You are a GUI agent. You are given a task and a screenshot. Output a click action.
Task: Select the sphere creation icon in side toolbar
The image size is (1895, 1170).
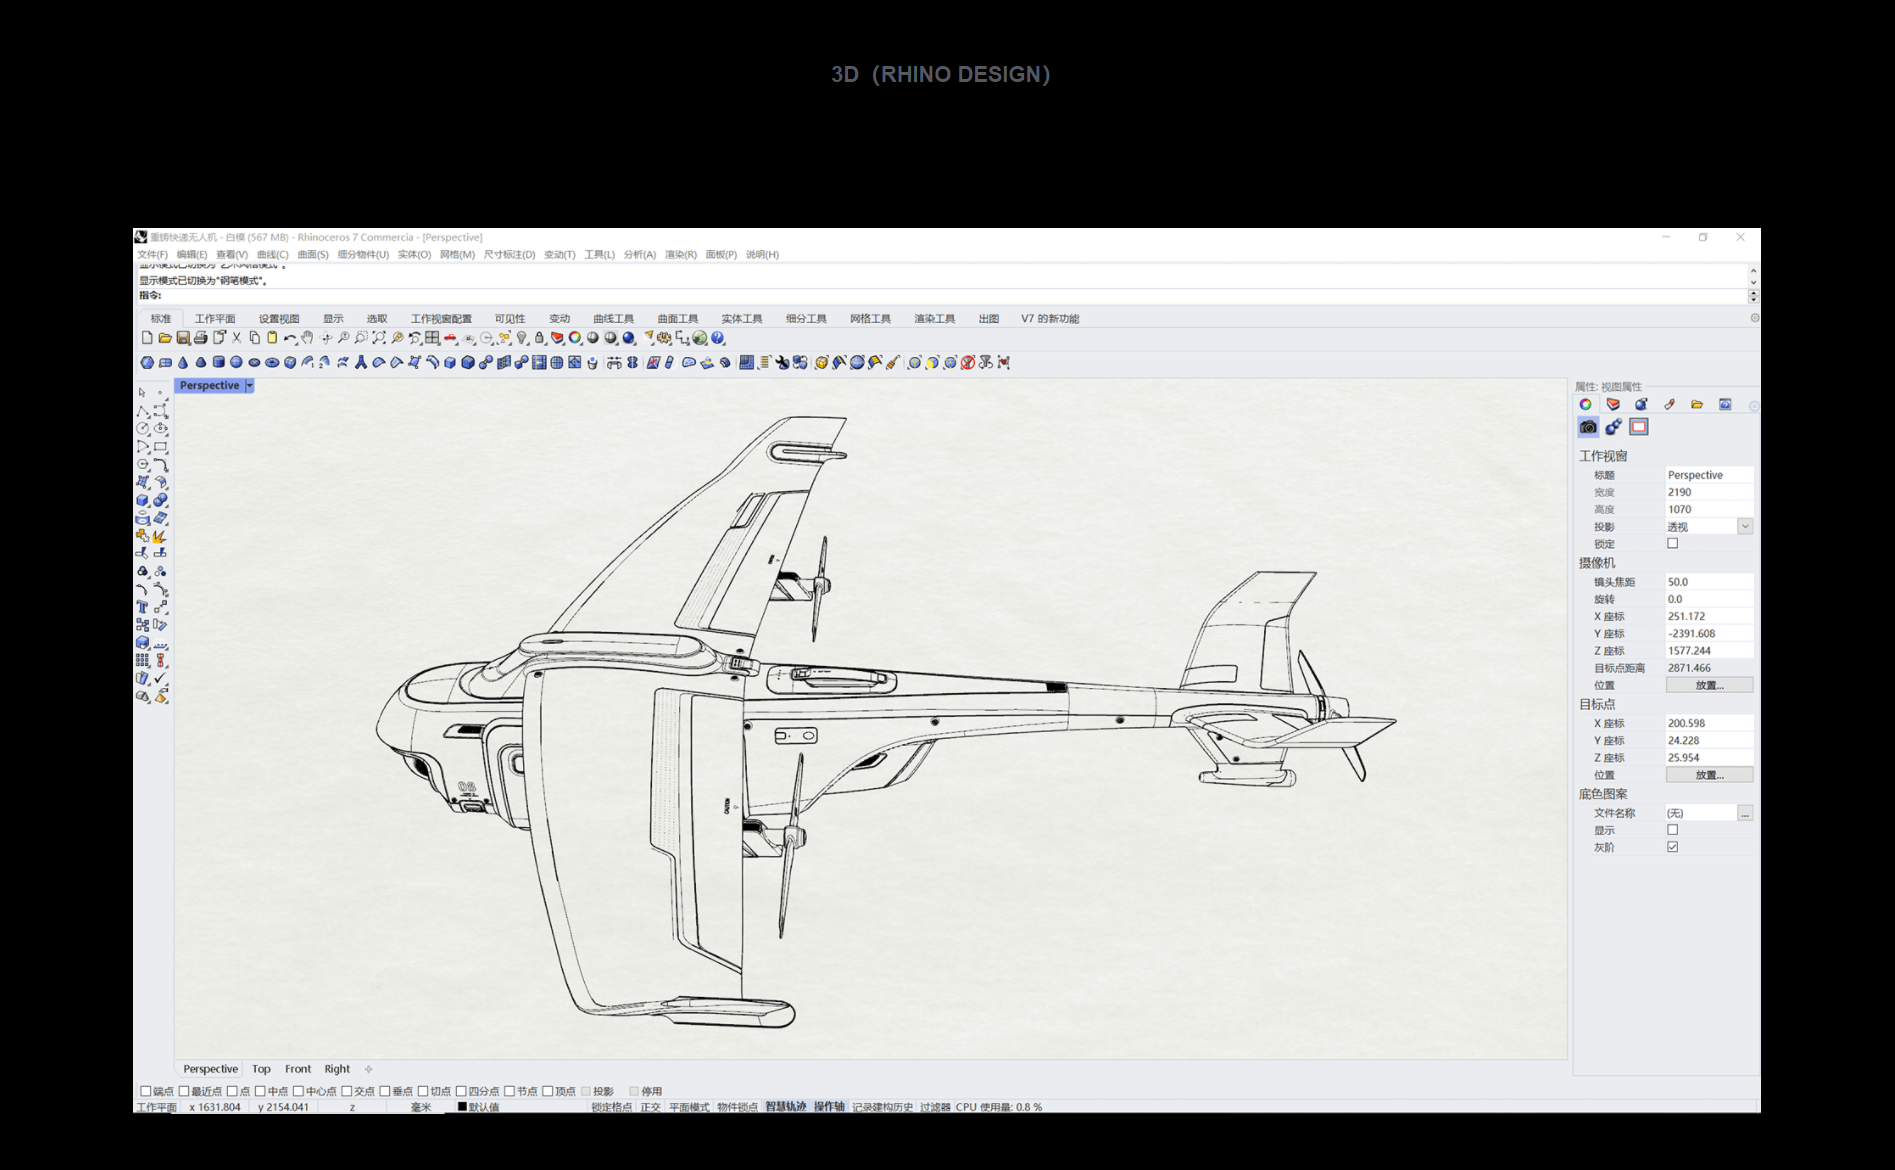point(161,498)
